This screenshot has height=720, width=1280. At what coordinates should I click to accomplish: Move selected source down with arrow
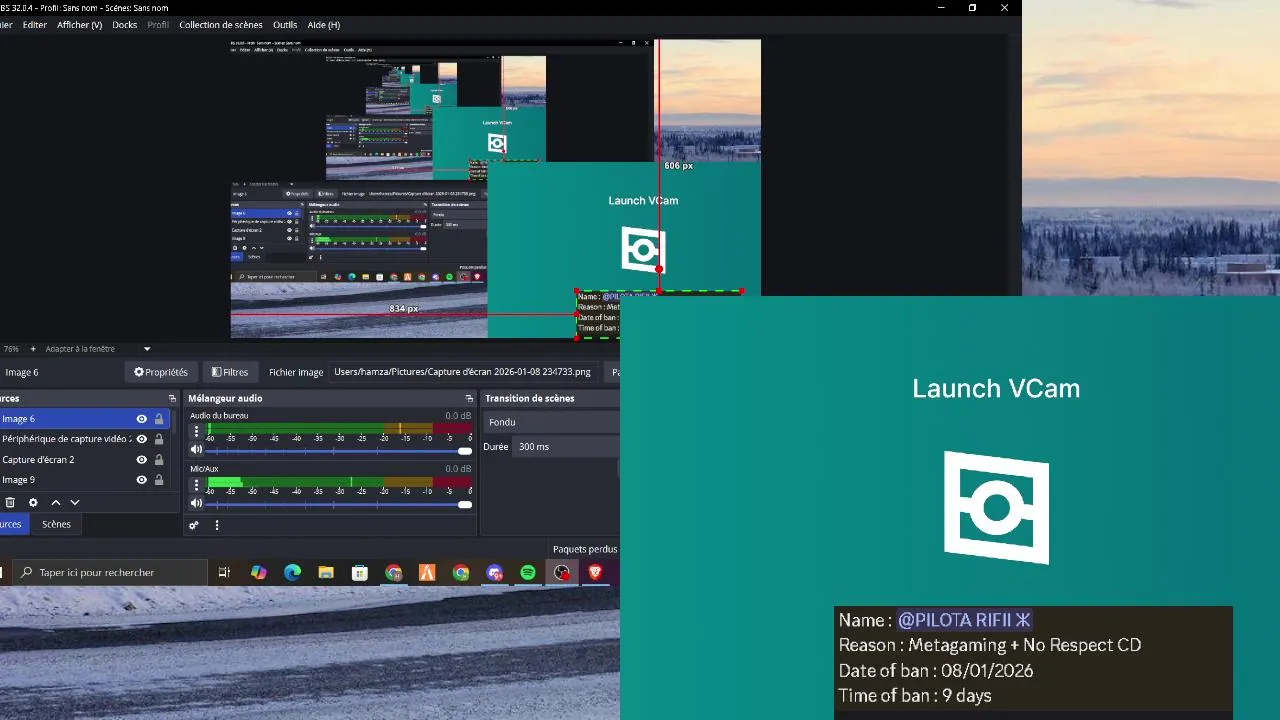(74, 503)
